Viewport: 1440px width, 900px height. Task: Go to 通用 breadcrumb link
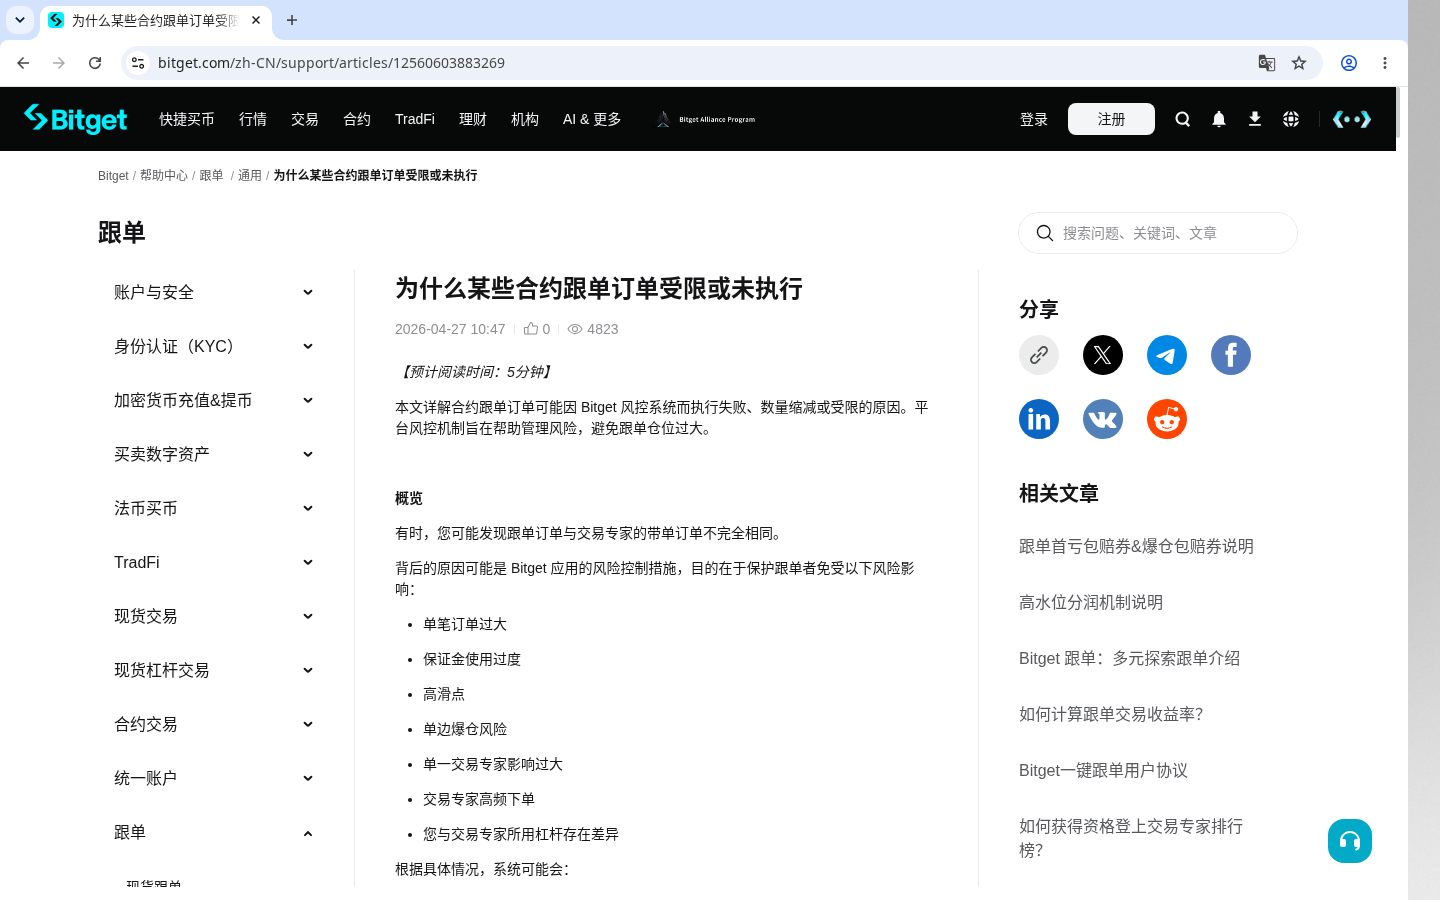tap(250, 175)
